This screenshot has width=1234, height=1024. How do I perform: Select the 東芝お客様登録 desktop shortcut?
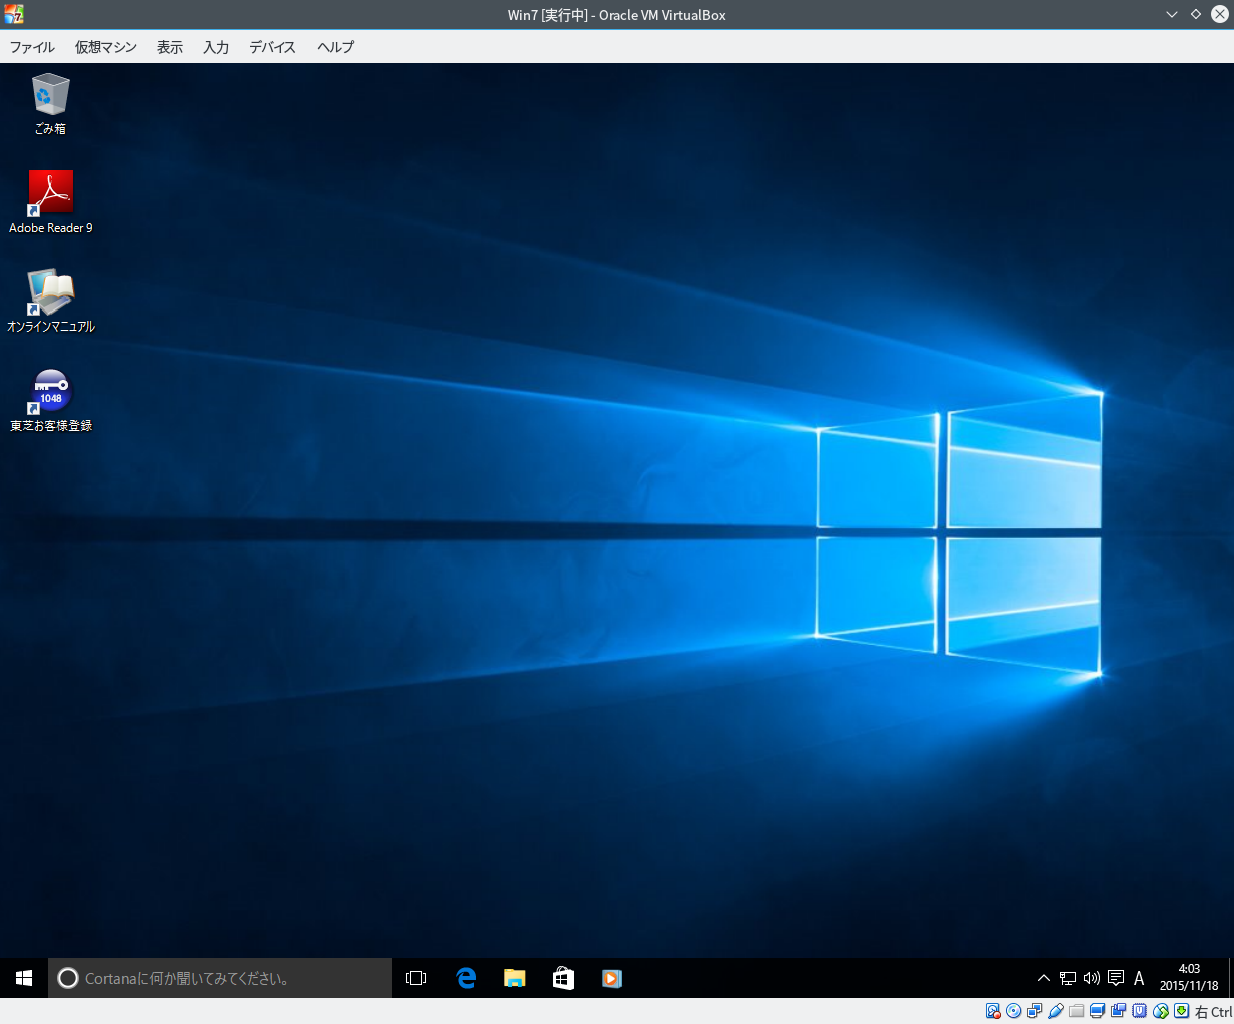tap(50, 400)
